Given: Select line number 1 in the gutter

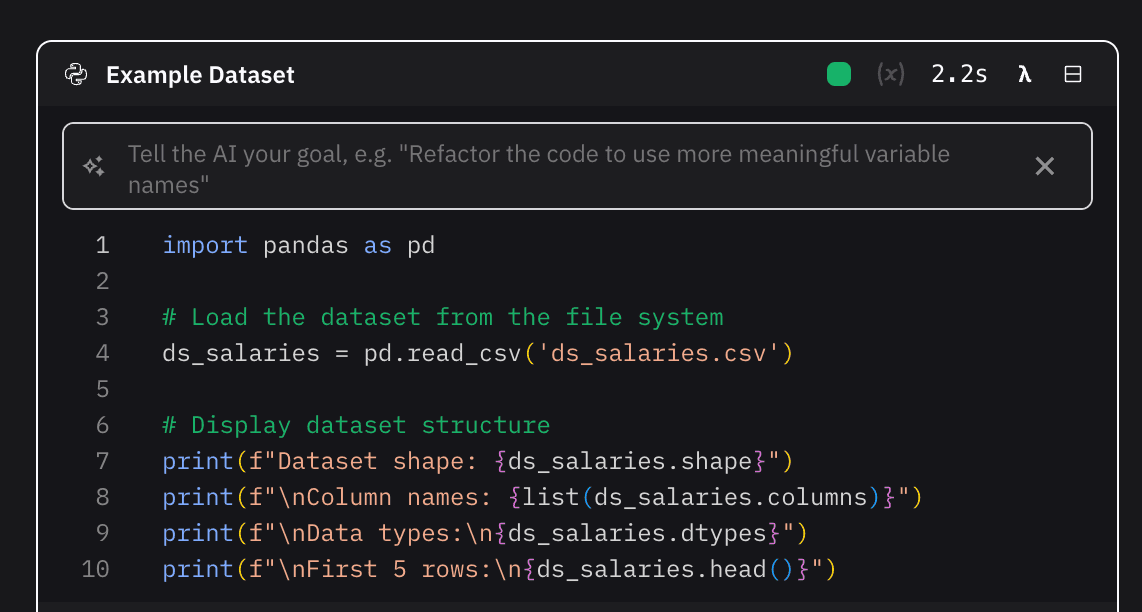Looking at the screenshot, I should 102,246.
